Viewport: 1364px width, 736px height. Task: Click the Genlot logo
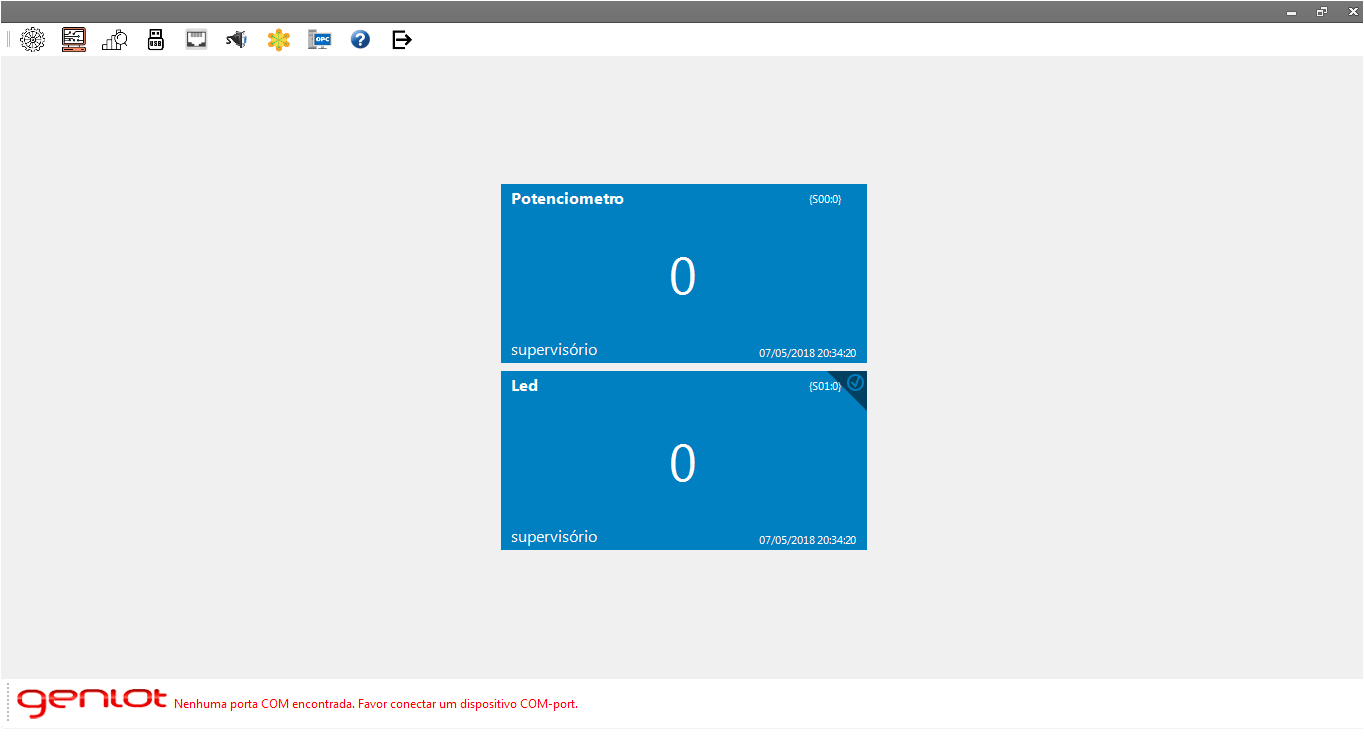pyautogui.click(x=92, y=701)
